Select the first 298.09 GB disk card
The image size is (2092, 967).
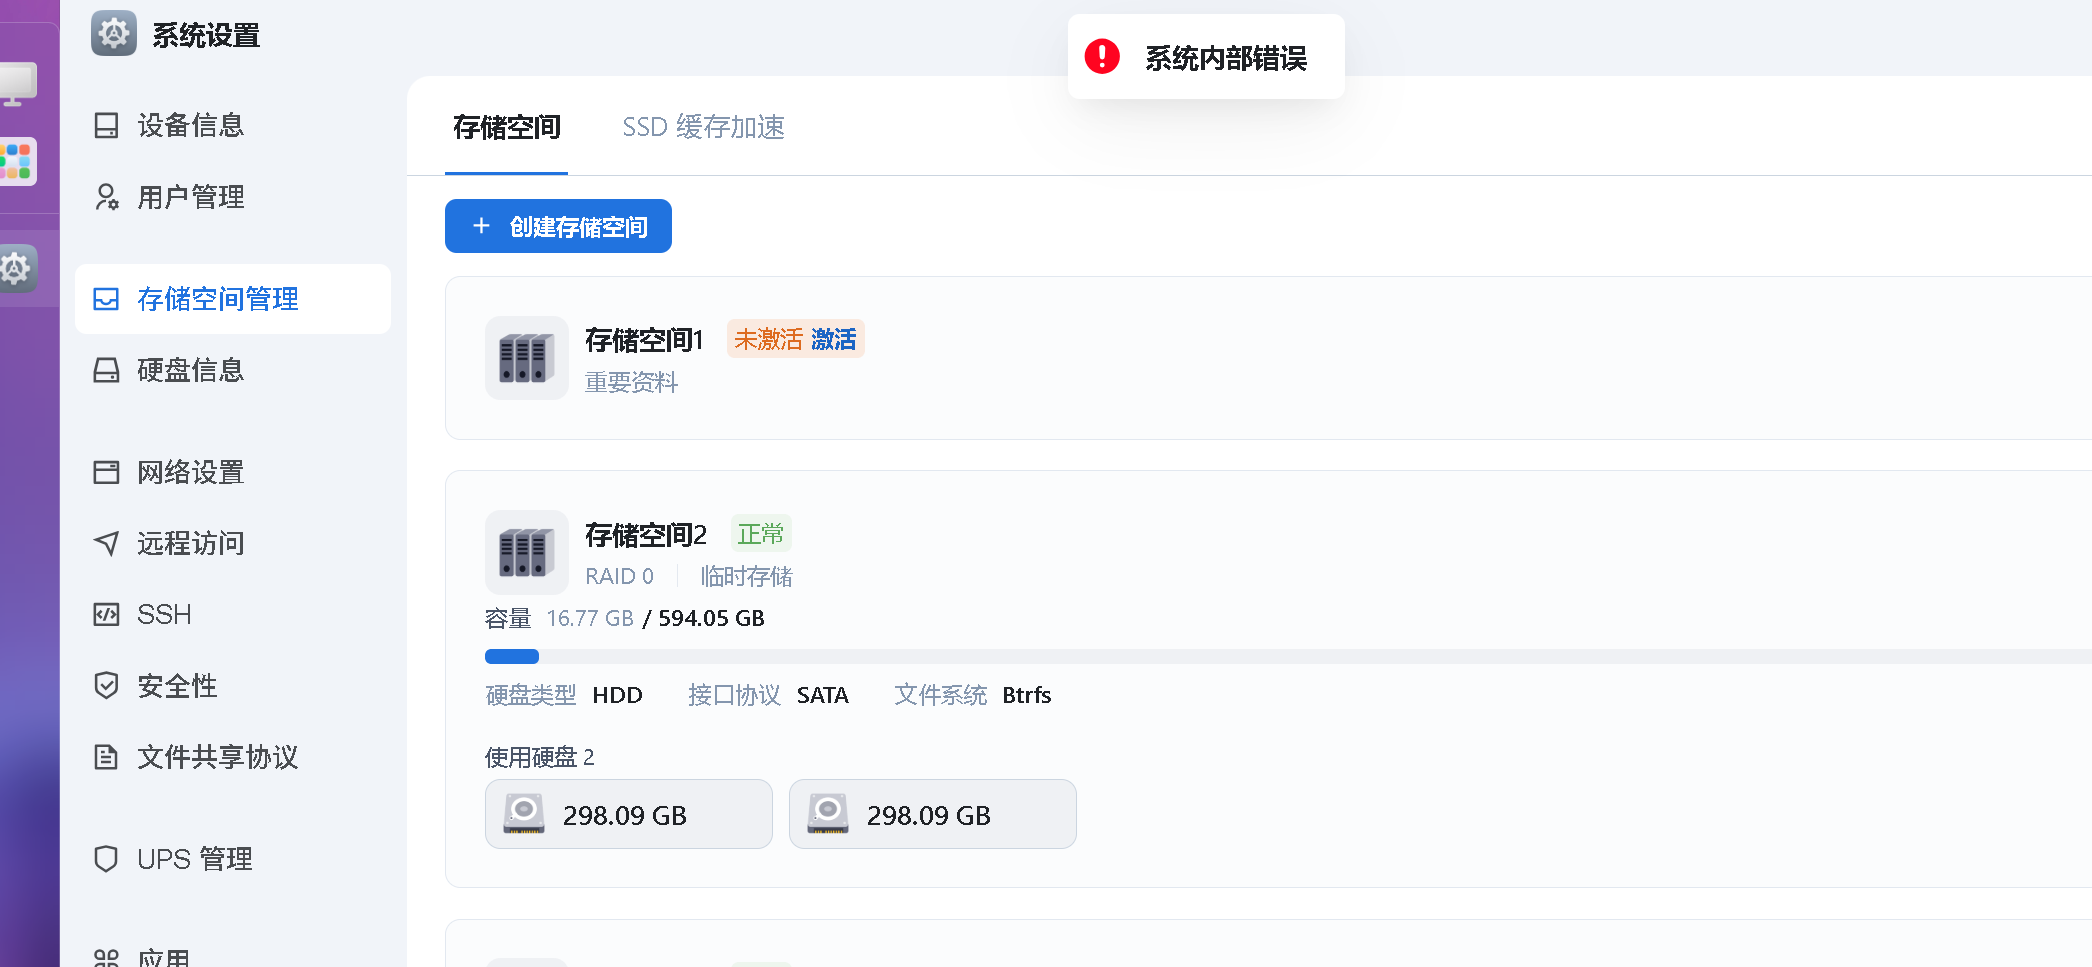click(x=629, y=814)
